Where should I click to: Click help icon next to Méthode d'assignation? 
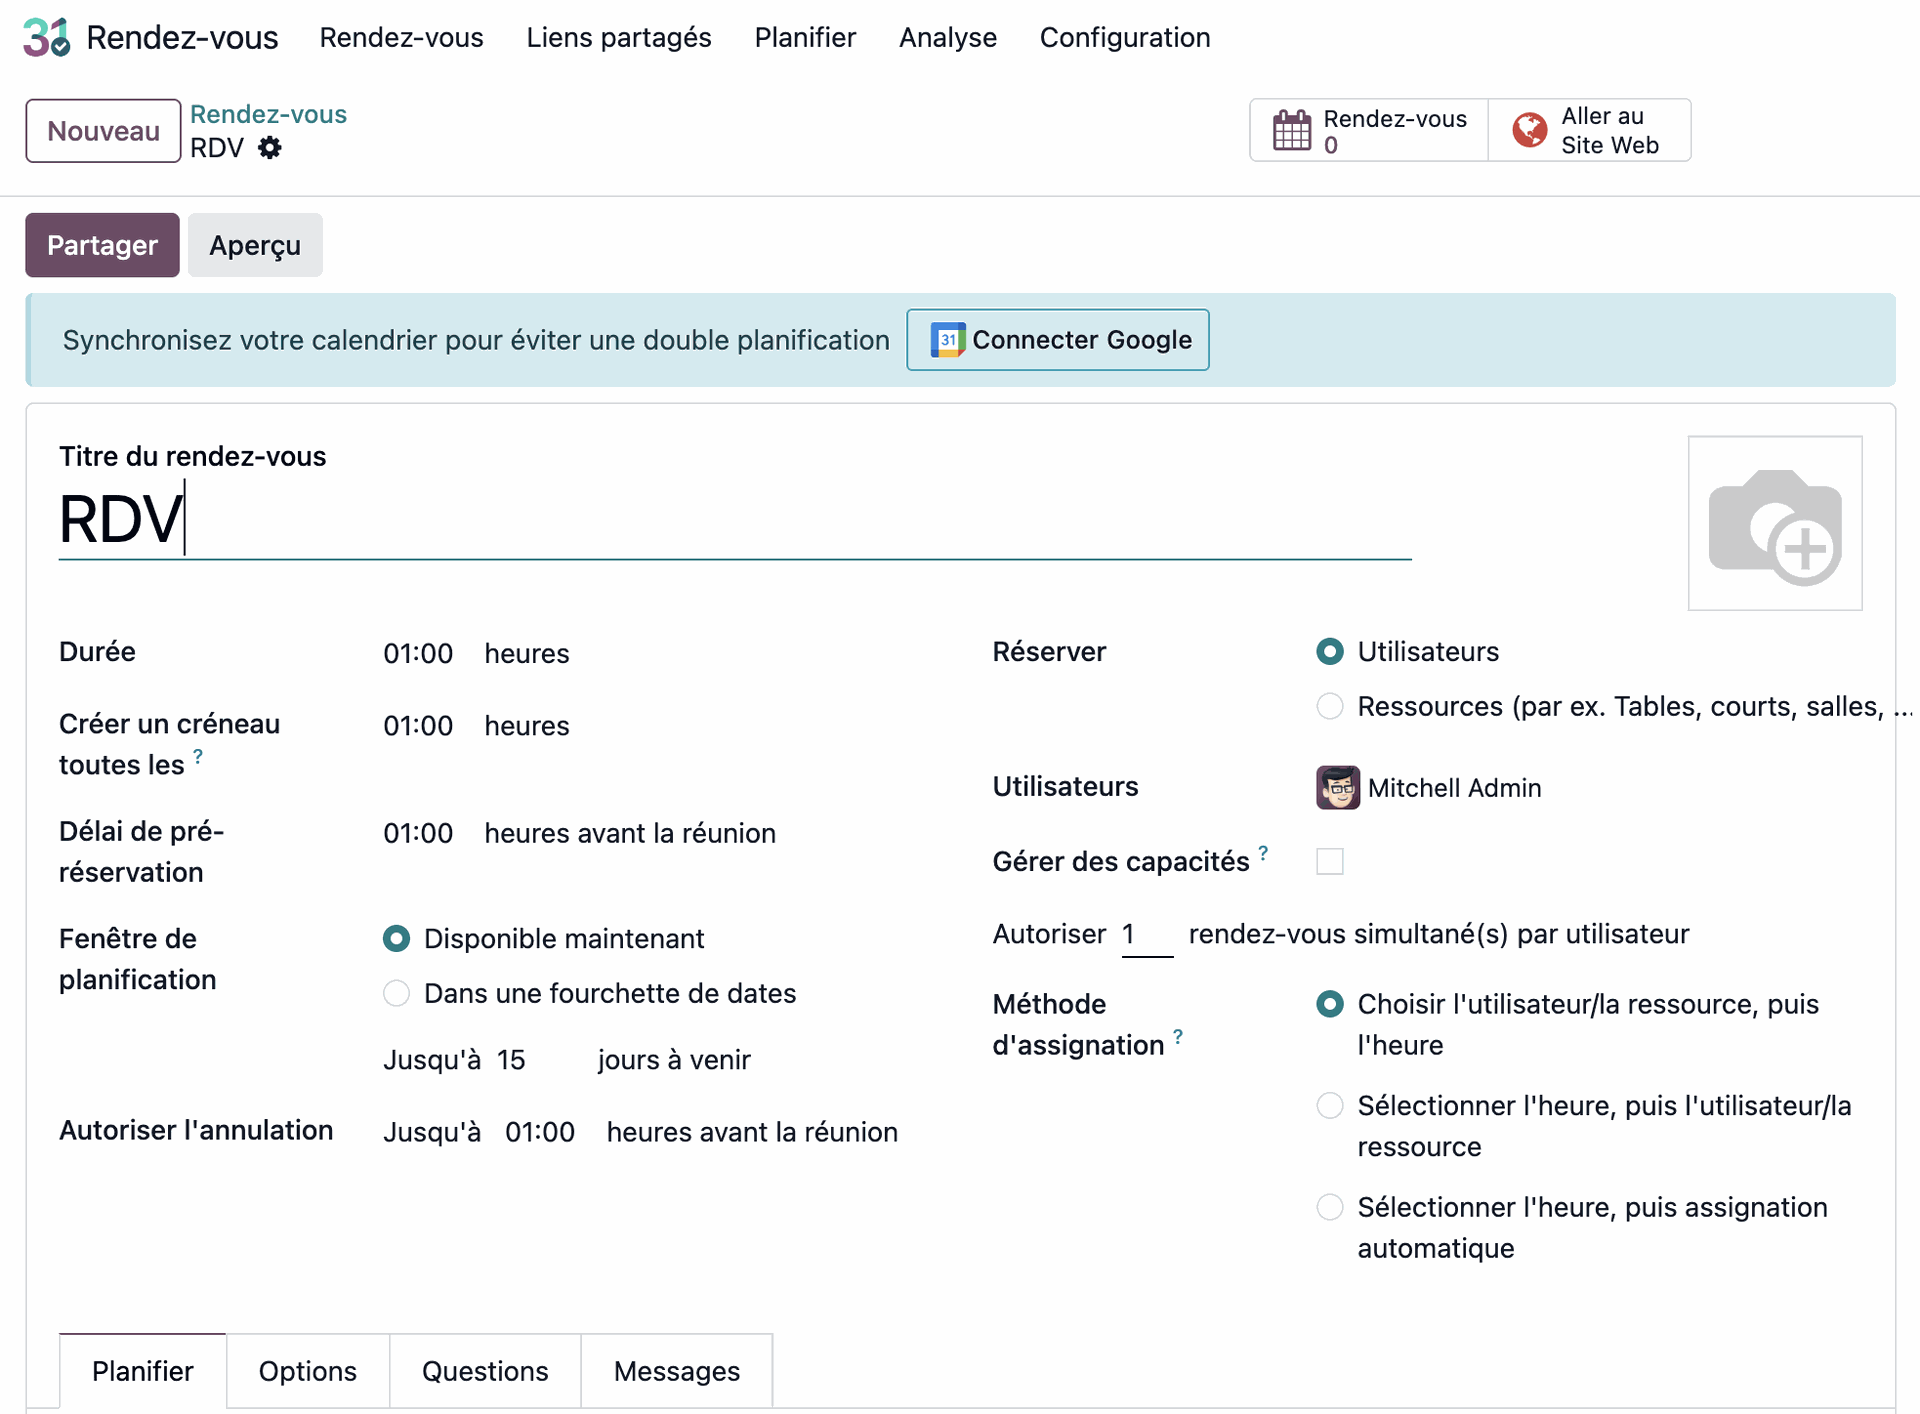point(1178,1037)
